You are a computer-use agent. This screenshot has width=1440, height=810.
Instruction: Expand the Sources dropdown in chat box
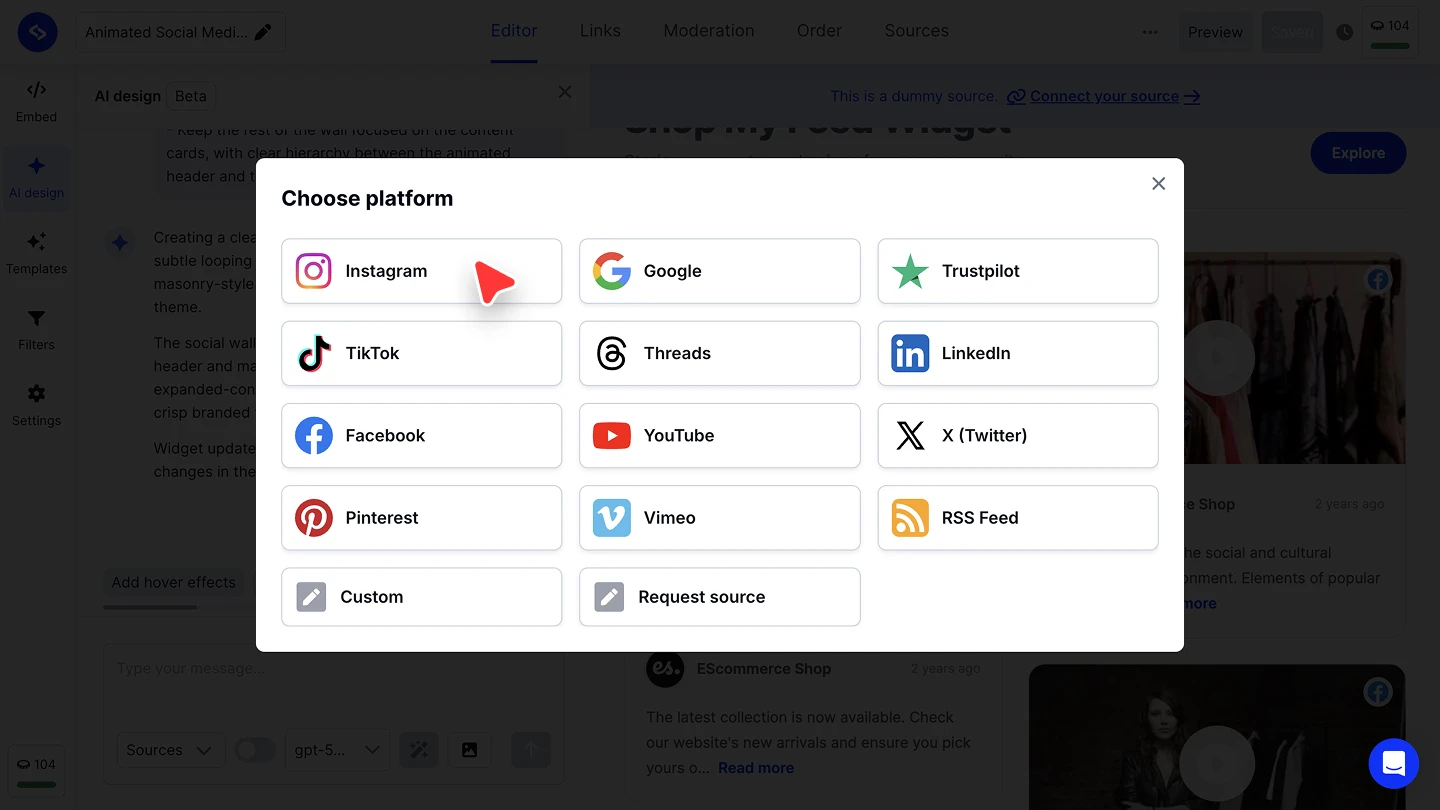[169, 750]
